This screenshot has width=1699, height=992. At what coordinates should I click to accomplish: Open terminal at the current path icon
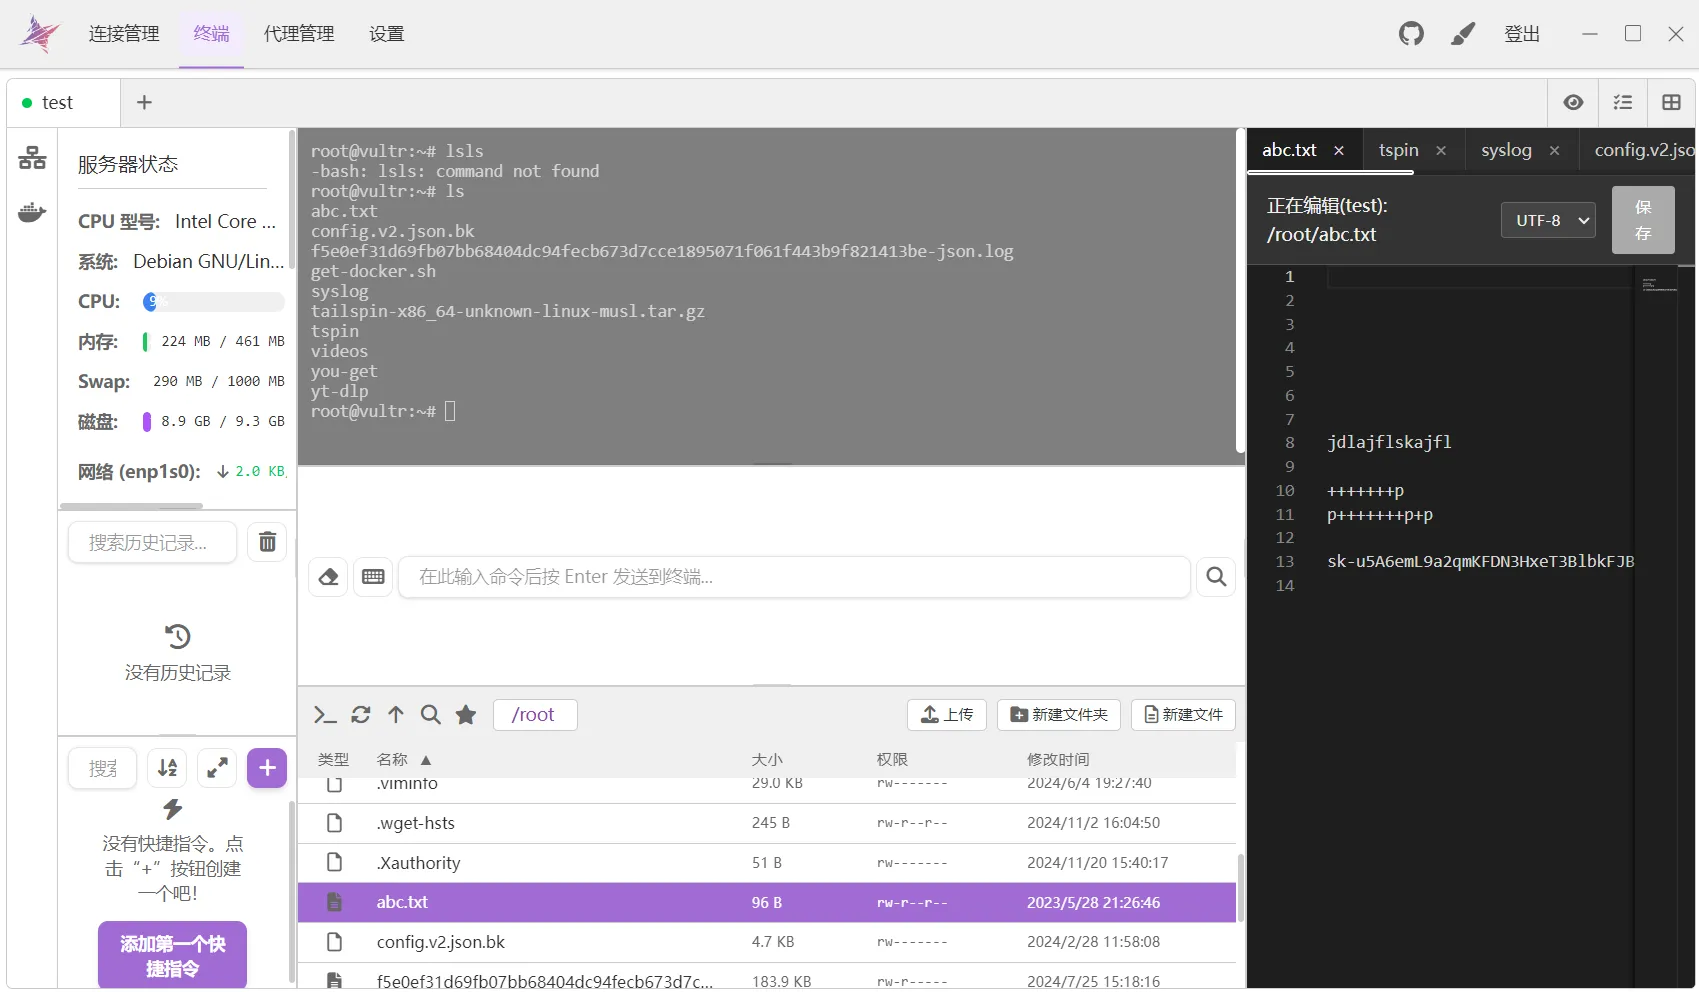point(325,715)
